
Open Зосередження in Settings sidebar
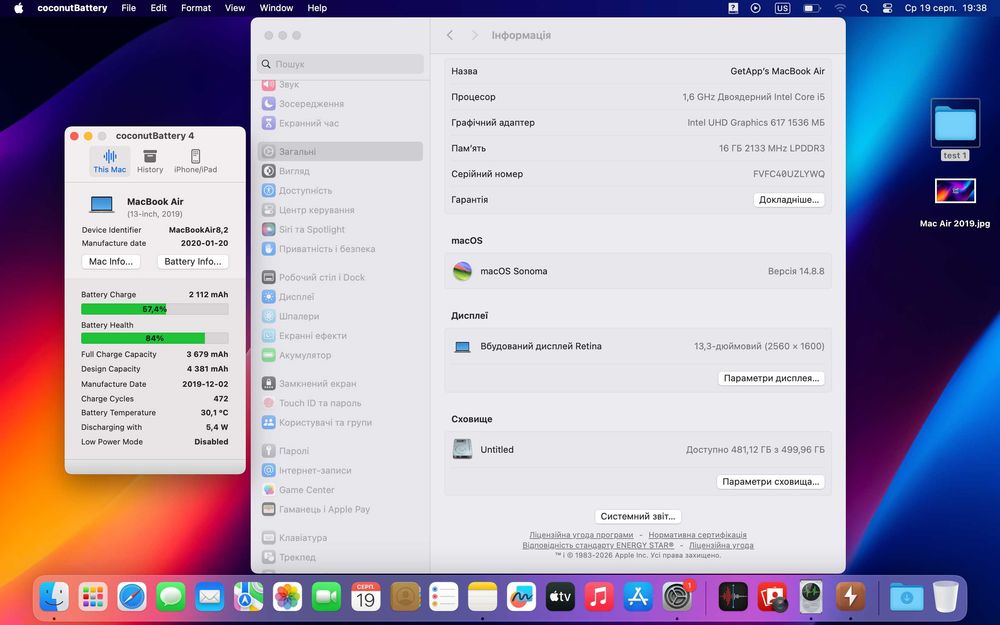[341, 104]
